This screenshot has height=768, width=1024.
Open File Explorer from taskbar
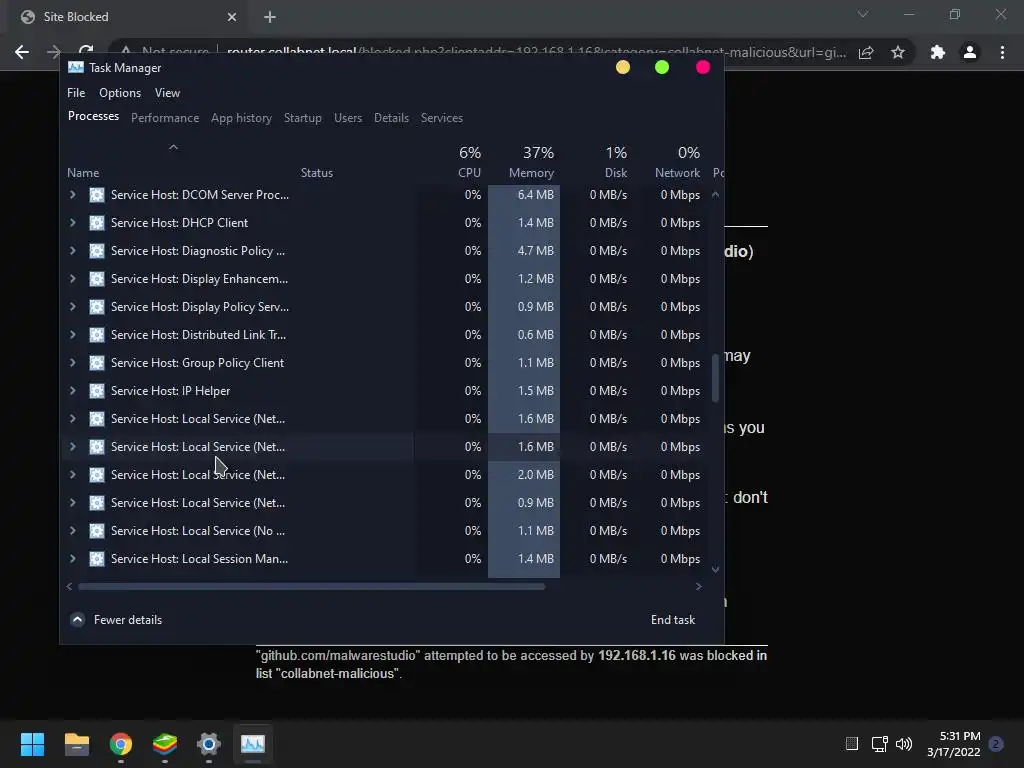click(x=76, y=744)
